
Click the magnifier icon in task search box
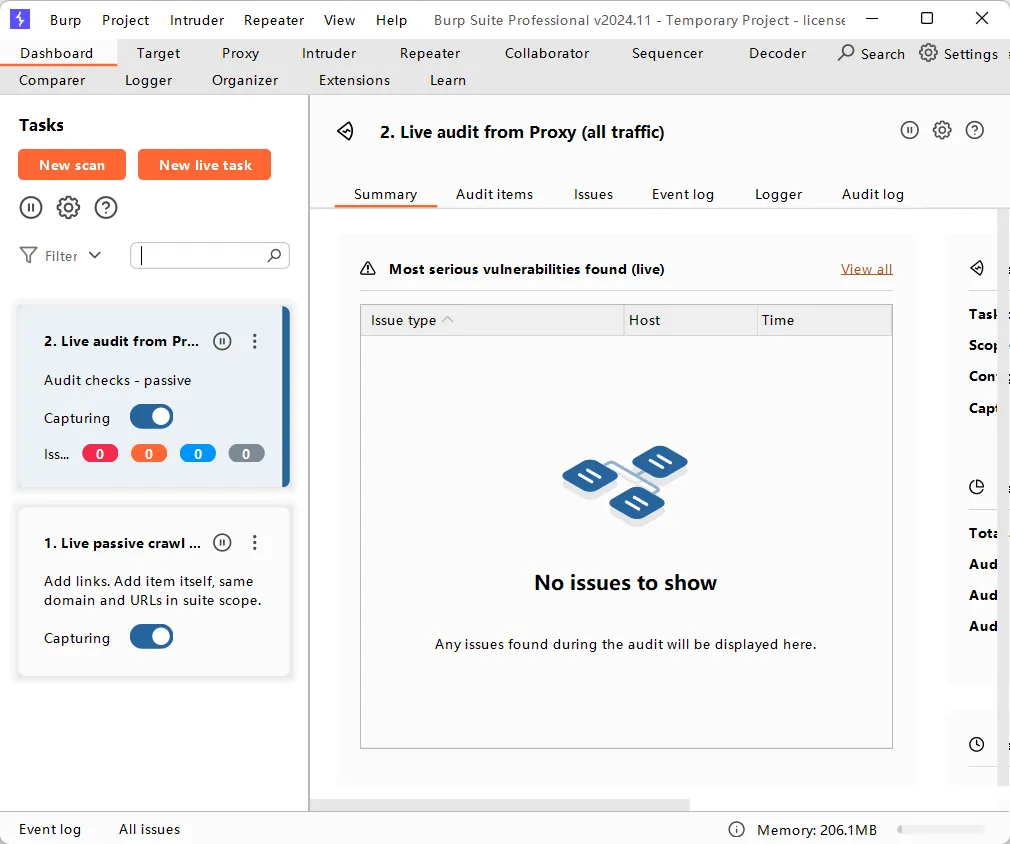274,255
